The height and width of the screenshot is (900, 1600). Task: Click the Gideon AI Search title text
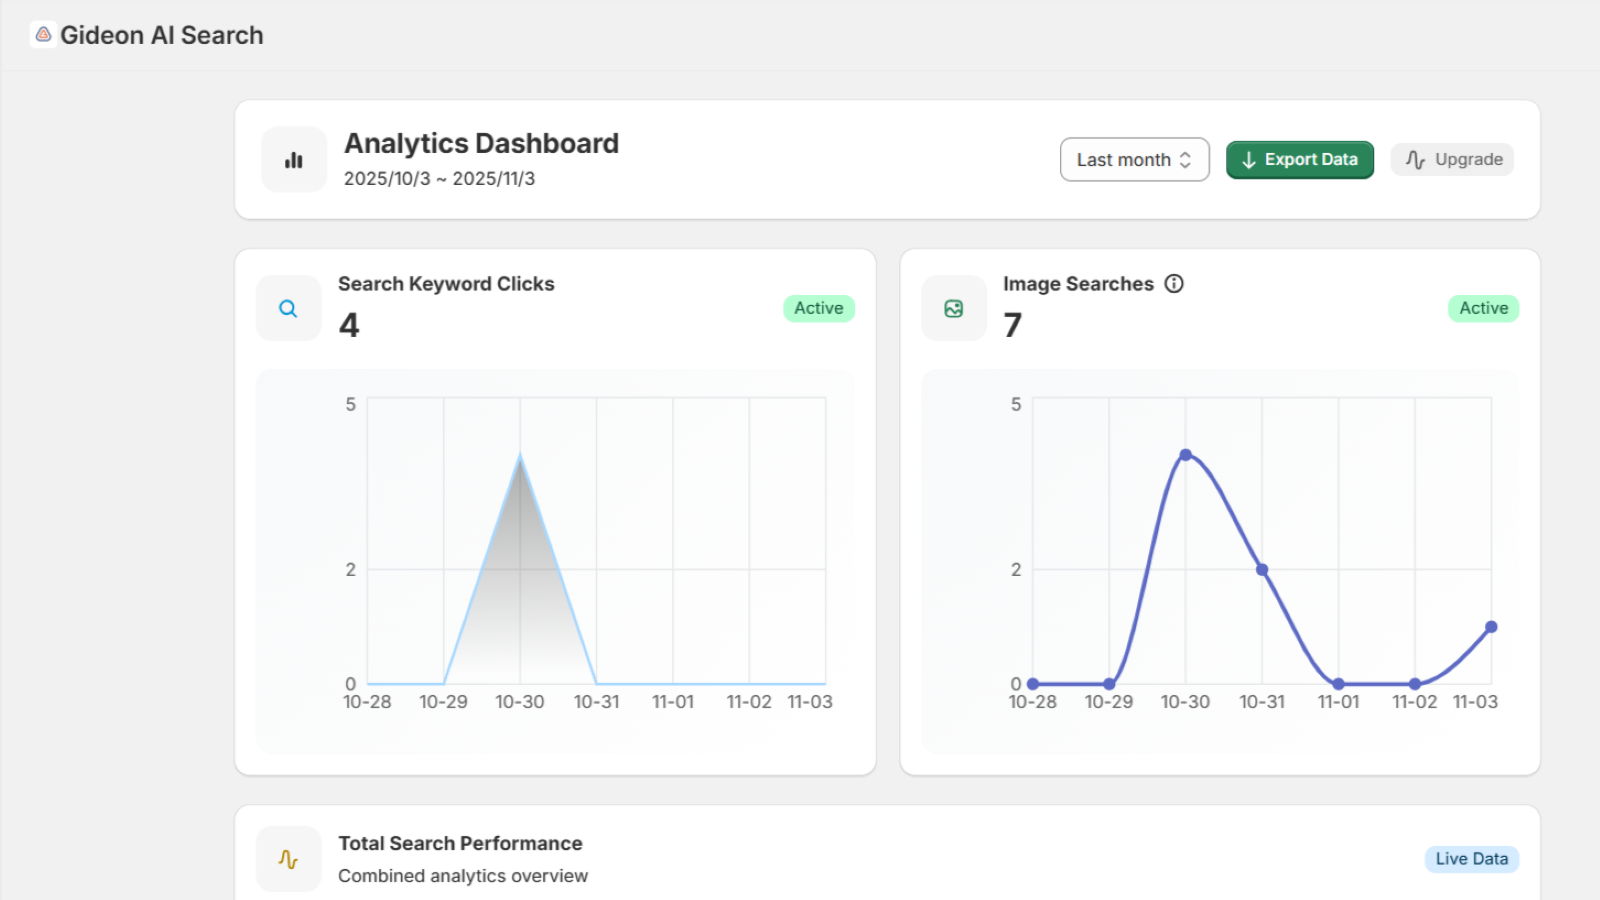click(162, 35)
